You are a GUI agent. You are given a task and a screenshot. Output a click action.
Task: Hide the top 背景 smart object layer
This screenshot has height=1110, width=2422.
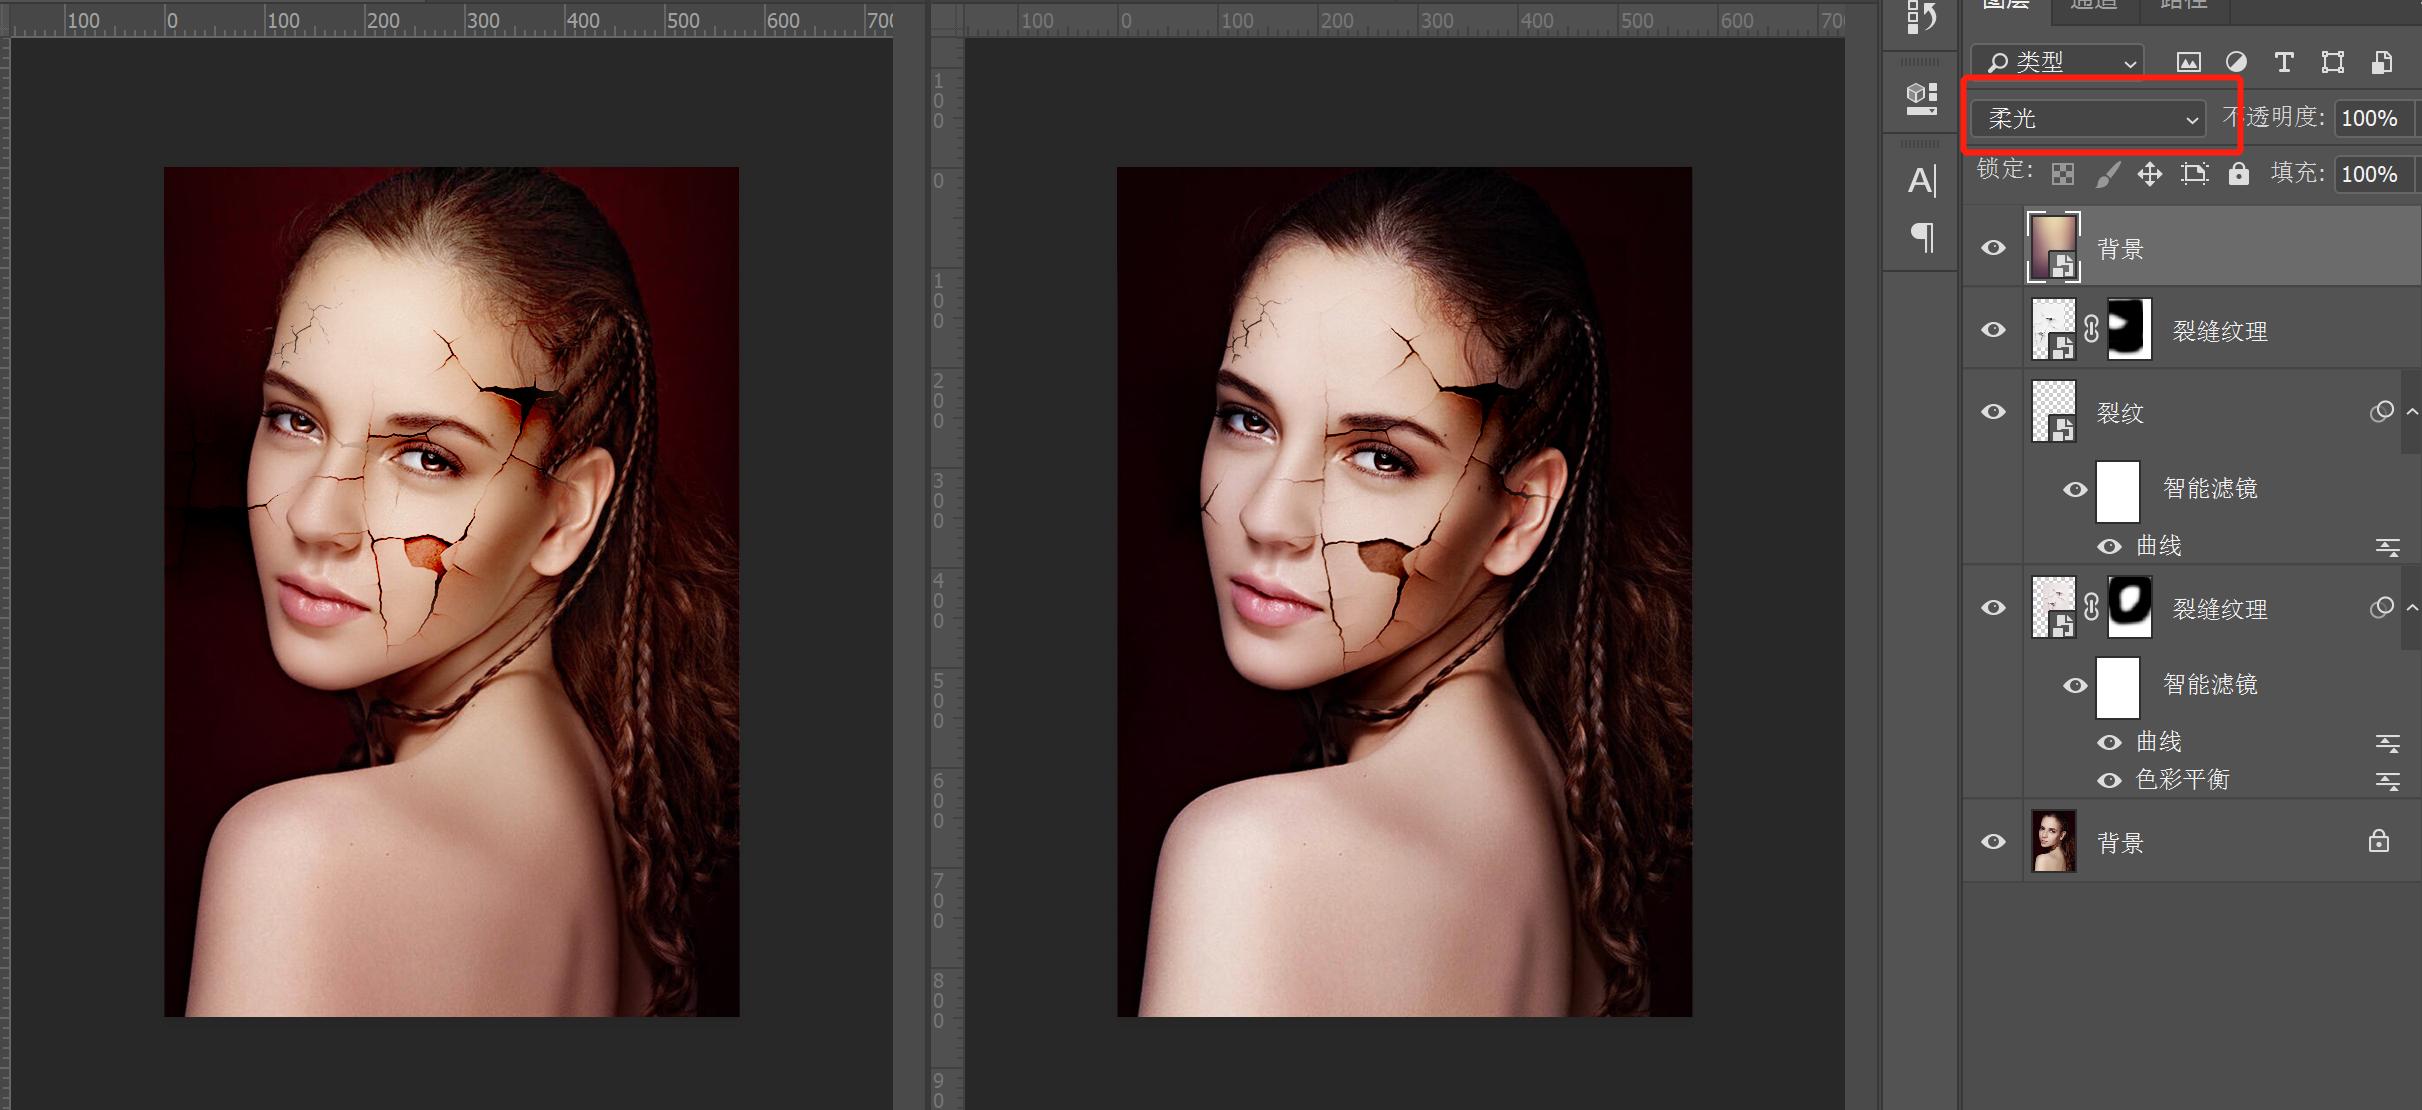tap(1993, 248)
